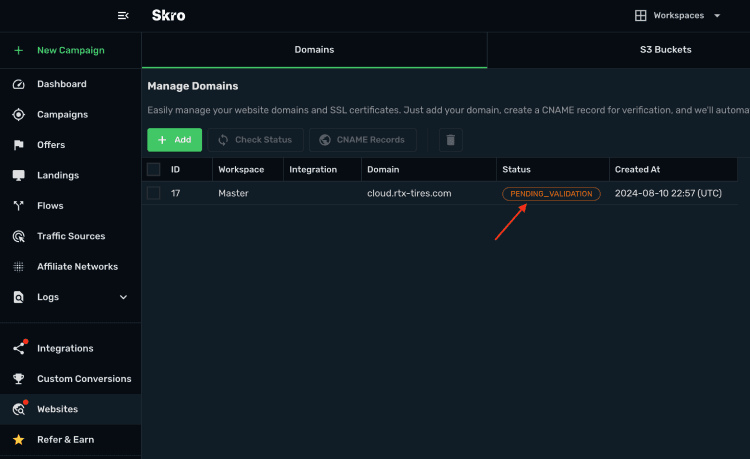Click the cloud.rtx-tires.com domain cell
The image size is (750, 459).
coord(409,193)
